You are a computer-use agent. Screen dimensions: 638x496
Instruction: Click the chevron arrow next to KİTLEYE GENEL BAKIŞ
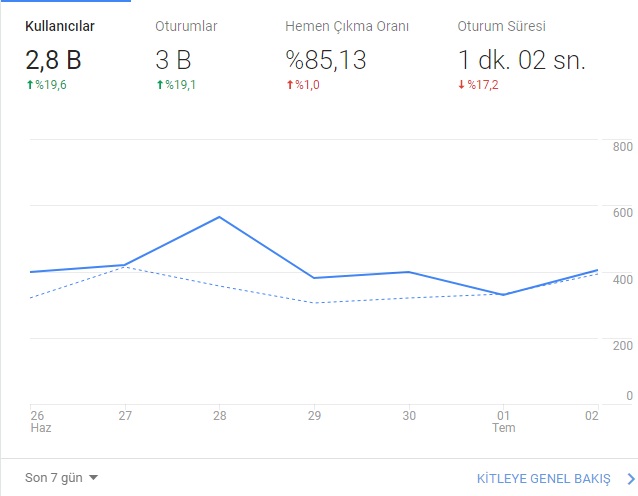pos(631,479)
